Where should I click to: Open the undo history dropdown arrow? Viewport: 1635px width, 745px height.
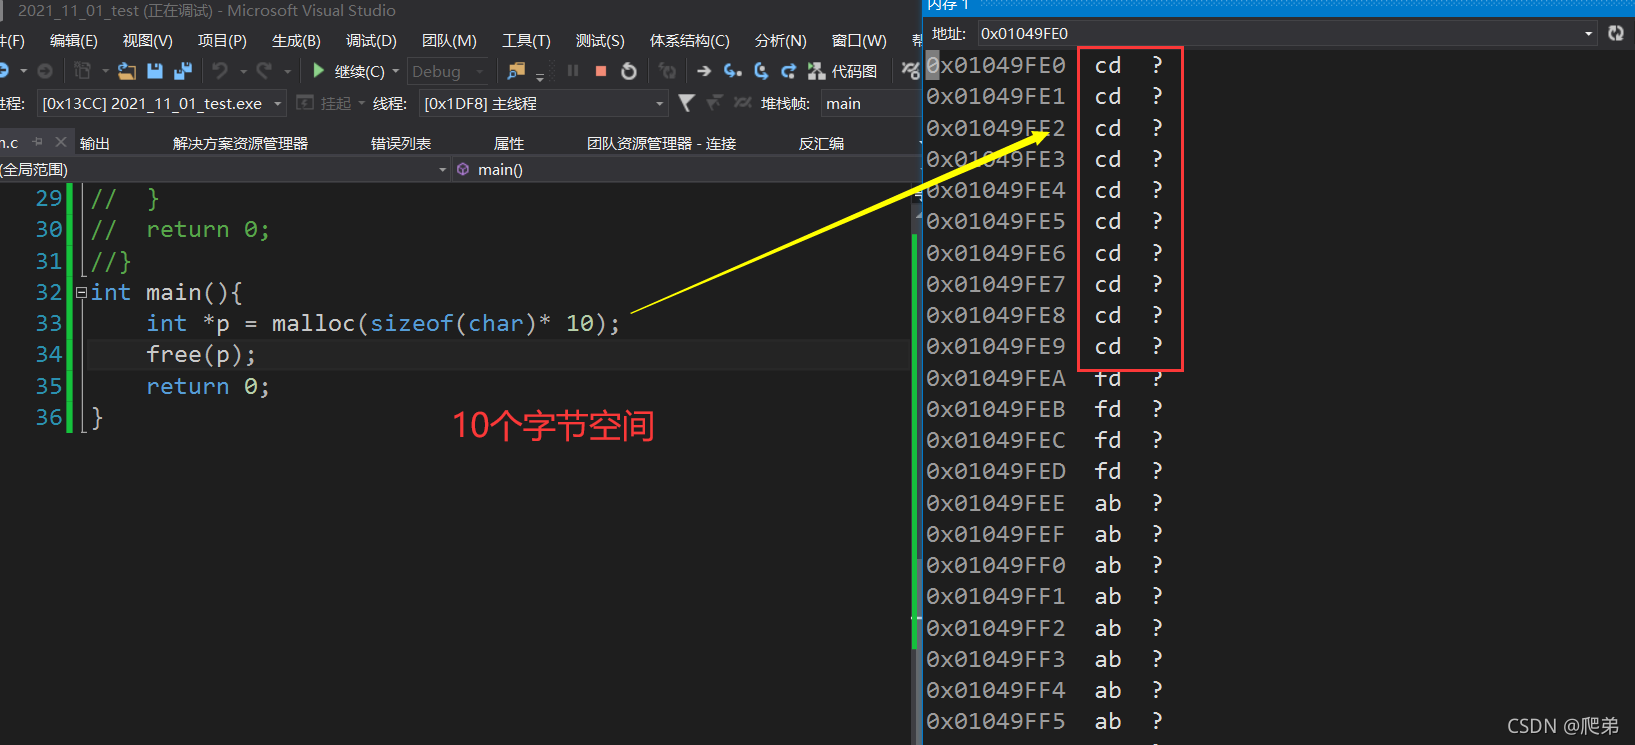[x=243, y=71]
